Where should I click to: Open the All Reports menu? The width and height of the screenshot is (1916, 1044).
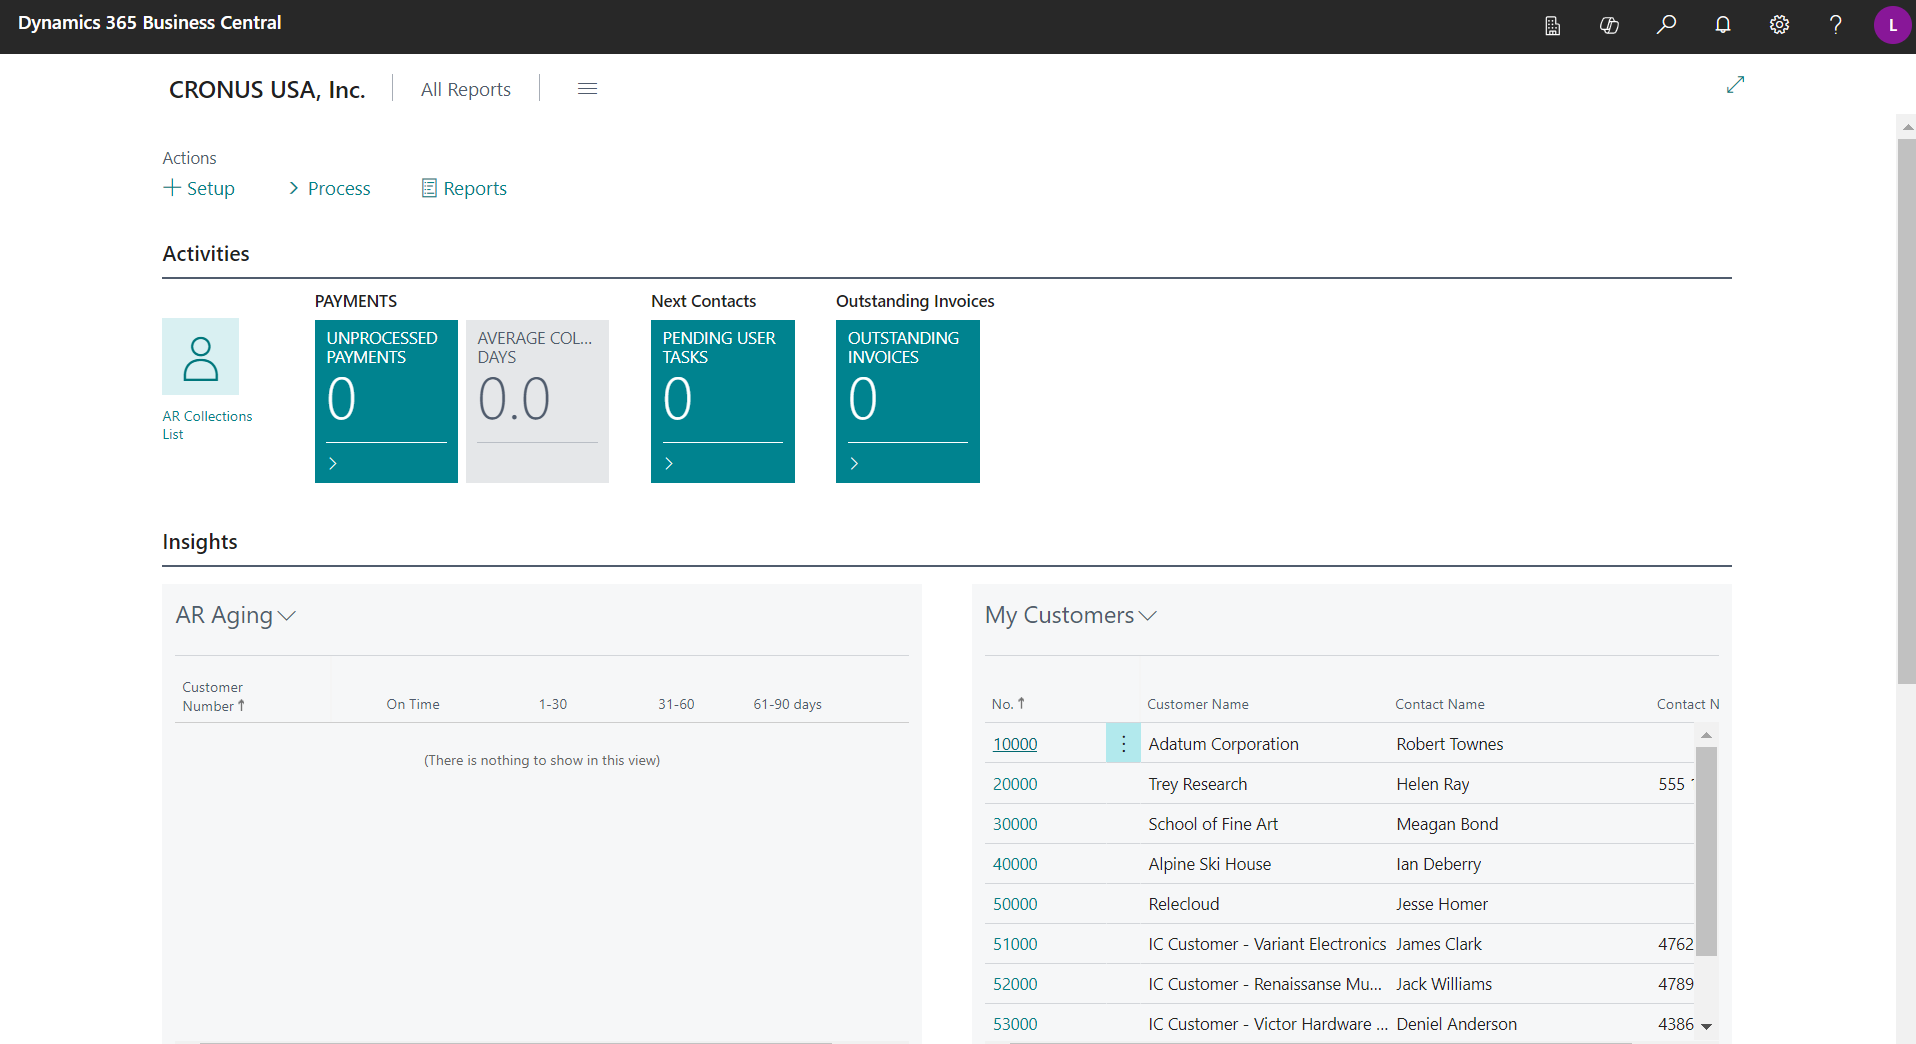point(466,89)
